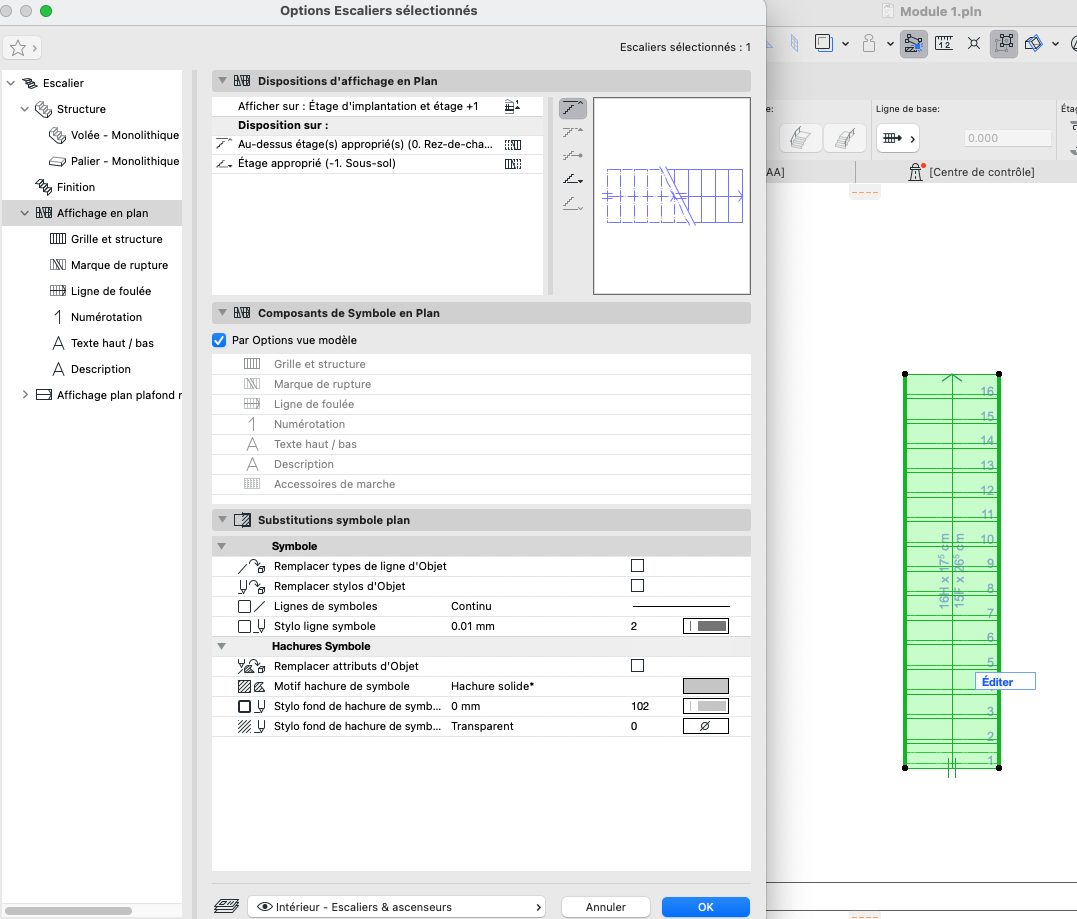Click the layer icon beside the layer selector
The width and height of the screenshot is (1077, 919).
point(227,907)
